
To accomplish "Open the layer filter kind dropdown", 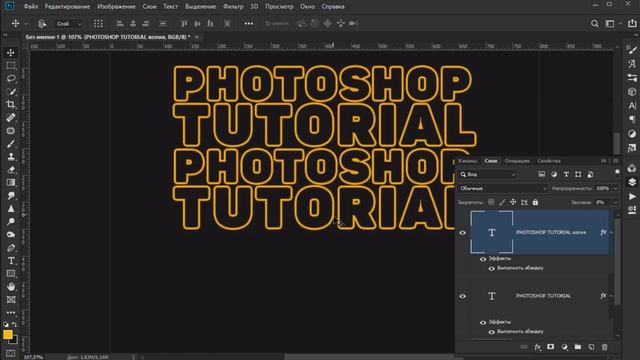I will pyautogui.click(x=488, y=174).
